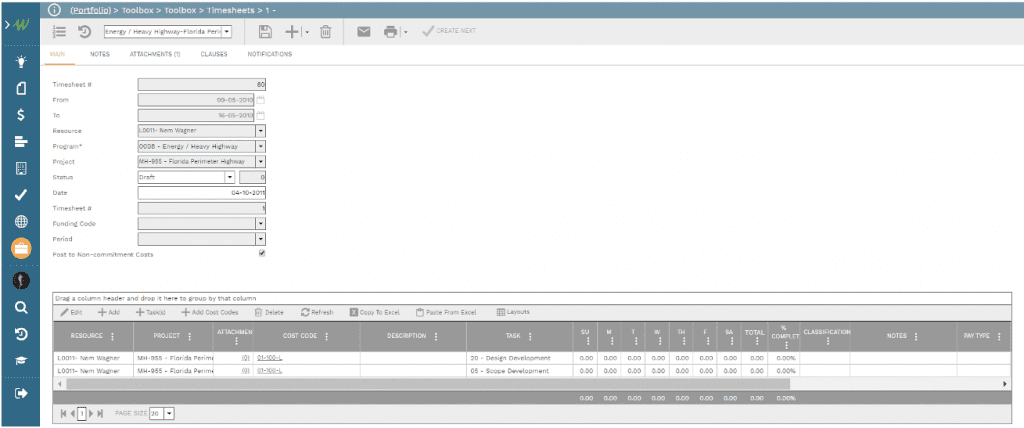Log out using sidebar exit icon

(x=21, y=393)
